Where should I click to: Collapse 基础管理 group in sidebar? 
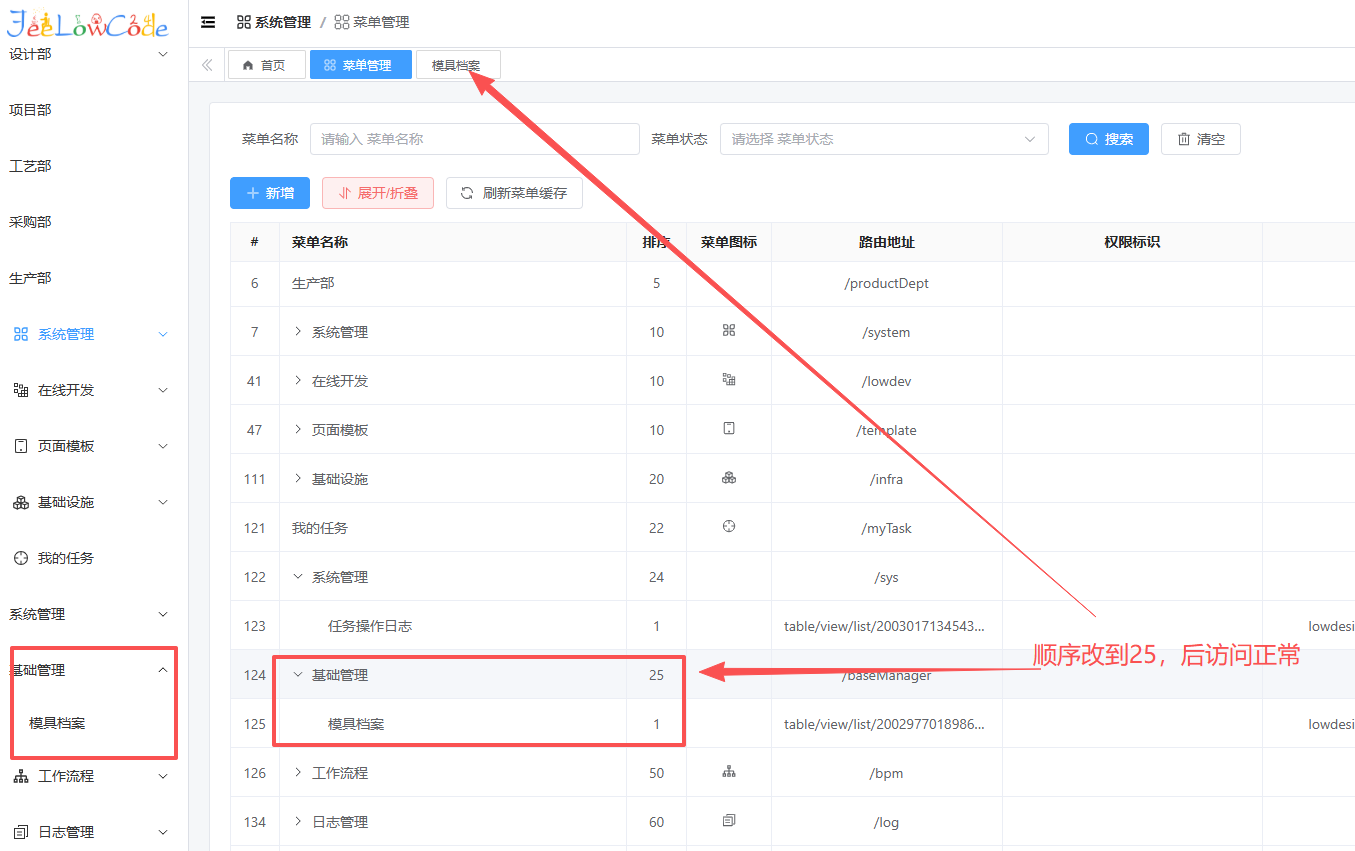163,670
